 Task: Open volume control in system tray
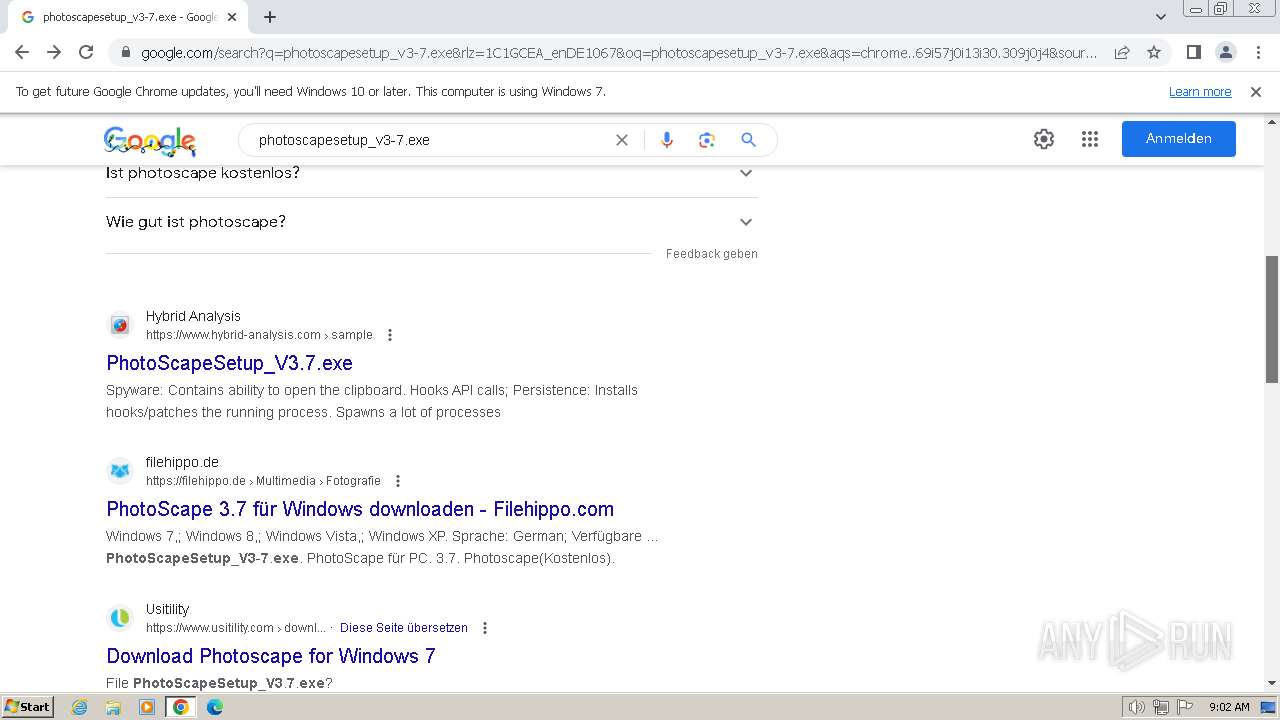click(1137, 707)
